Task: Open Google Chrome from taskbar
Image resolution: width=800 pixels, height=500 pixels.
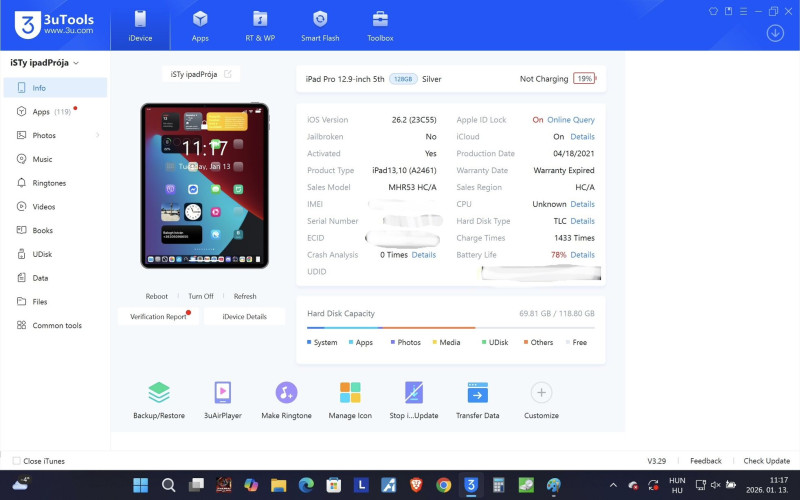Action: point(443,485)
